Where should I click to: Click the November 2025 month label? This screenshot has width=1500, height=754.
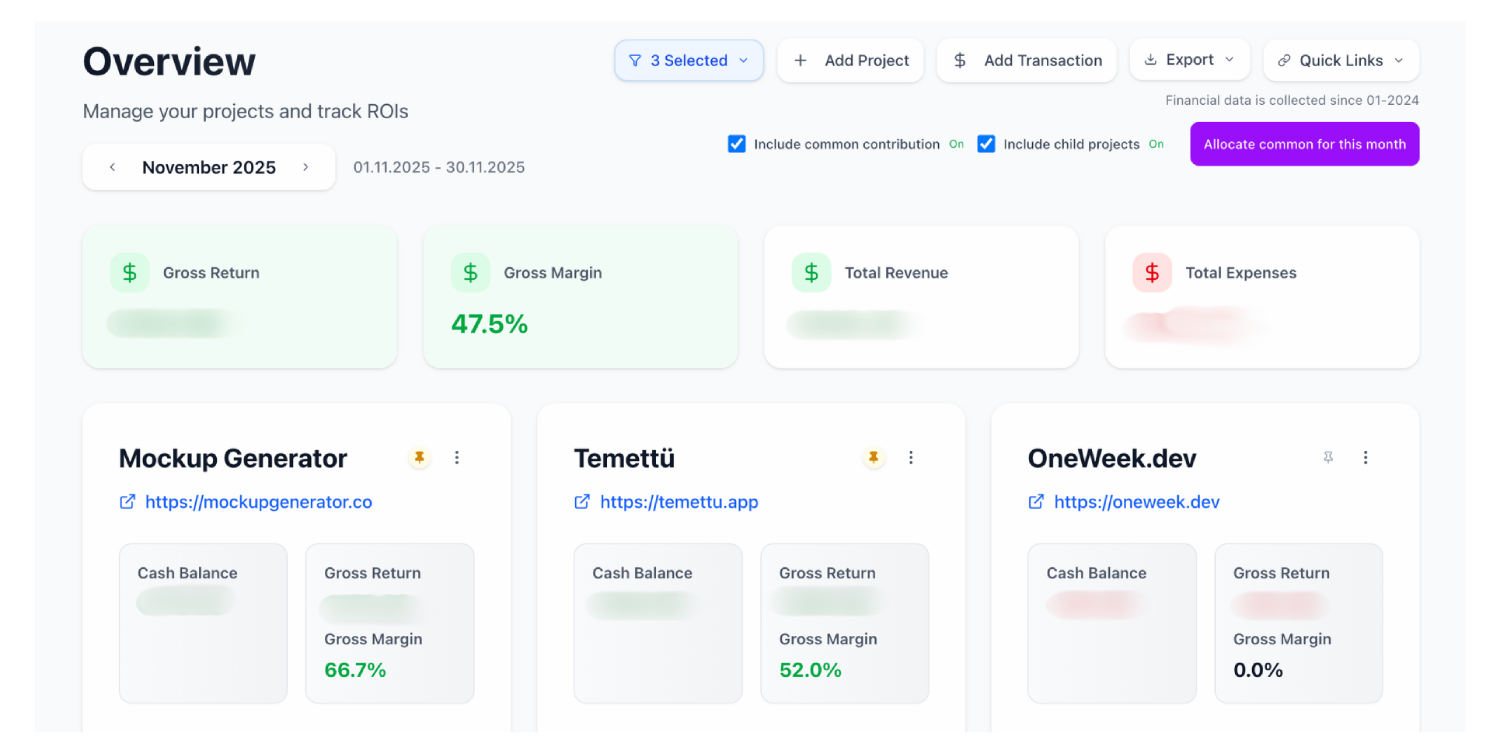pyautogui.click(x=209, y=168)
